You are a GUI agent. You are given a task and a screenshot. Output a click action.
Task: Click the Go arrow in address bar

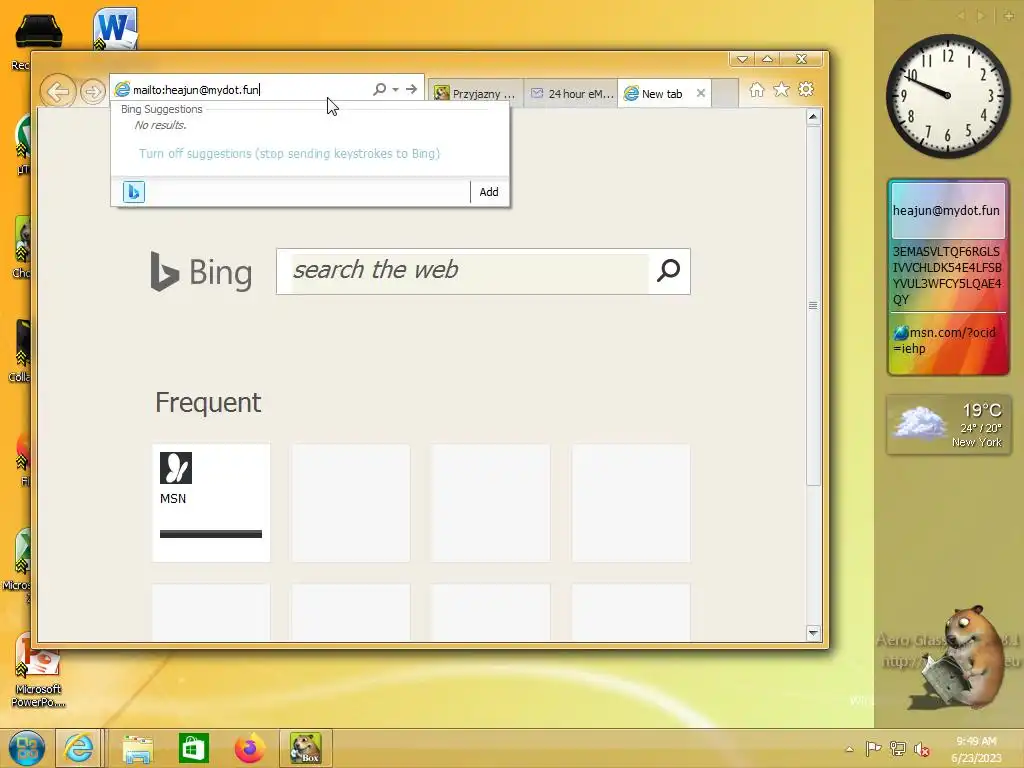tap(411, 89)
